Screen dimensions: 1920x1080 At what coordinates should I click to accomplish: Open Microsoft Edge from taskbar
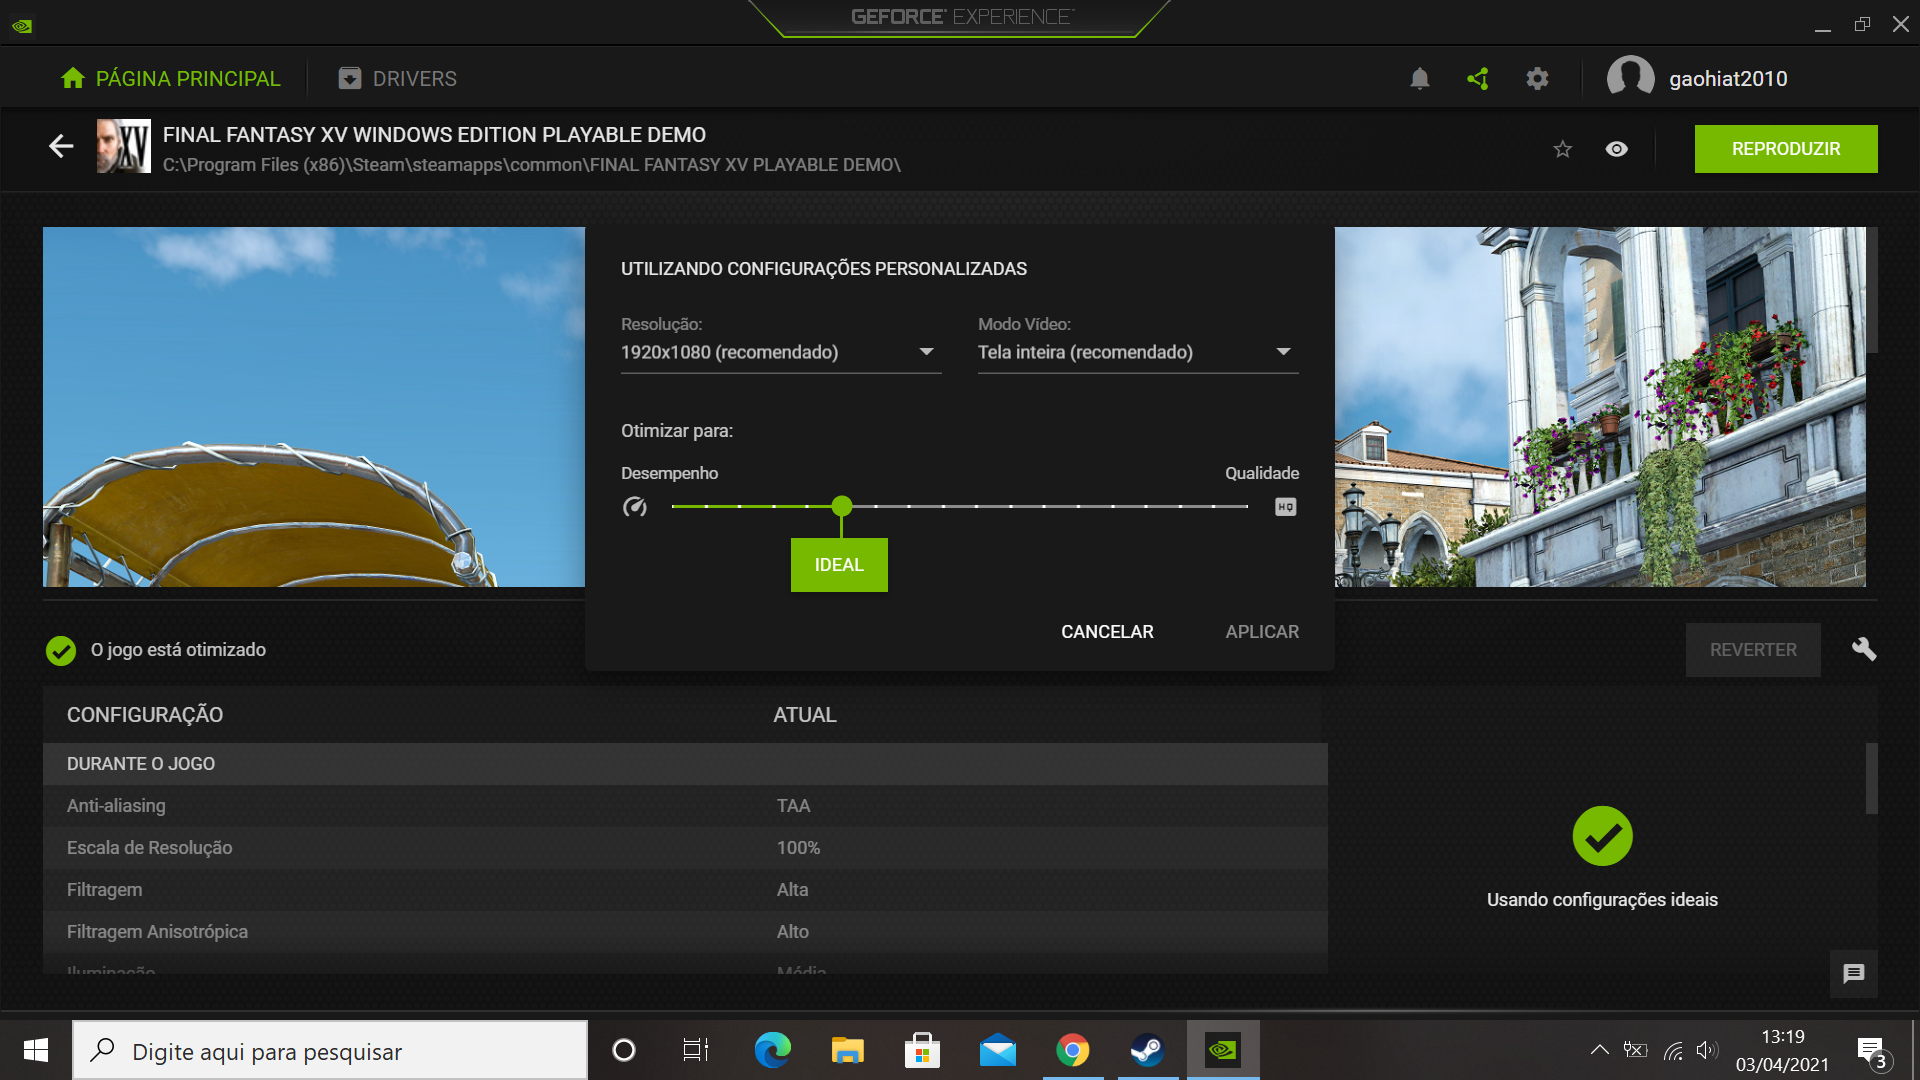pos(772,1050)
